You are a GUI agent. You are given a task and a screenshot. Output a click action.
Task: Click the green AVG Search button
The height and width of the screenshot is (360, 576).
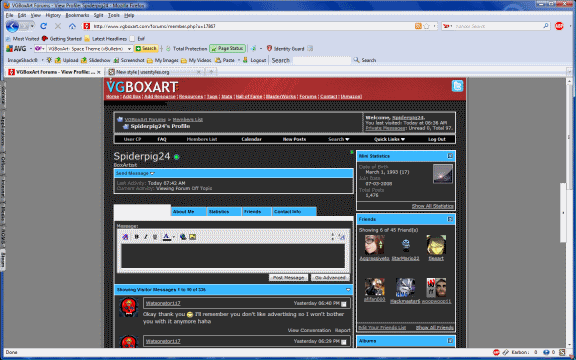(x=146, y=48)
